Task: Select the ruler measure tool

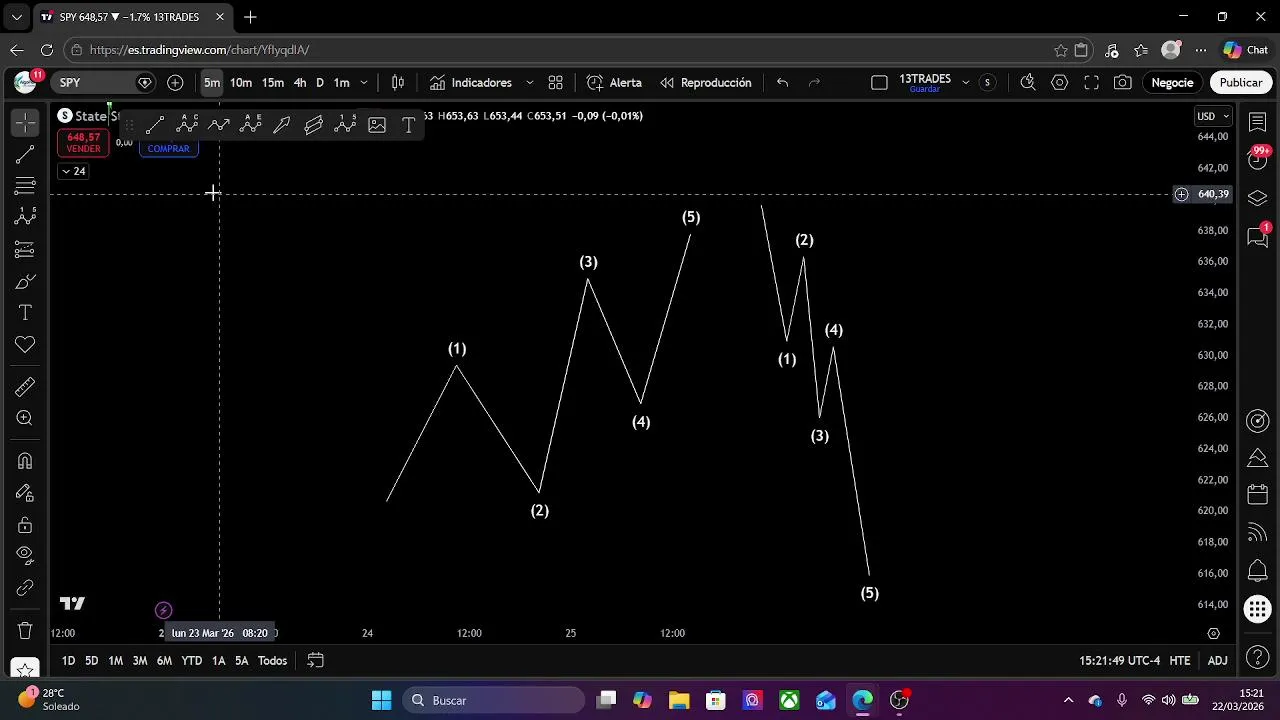Action: 25,386
